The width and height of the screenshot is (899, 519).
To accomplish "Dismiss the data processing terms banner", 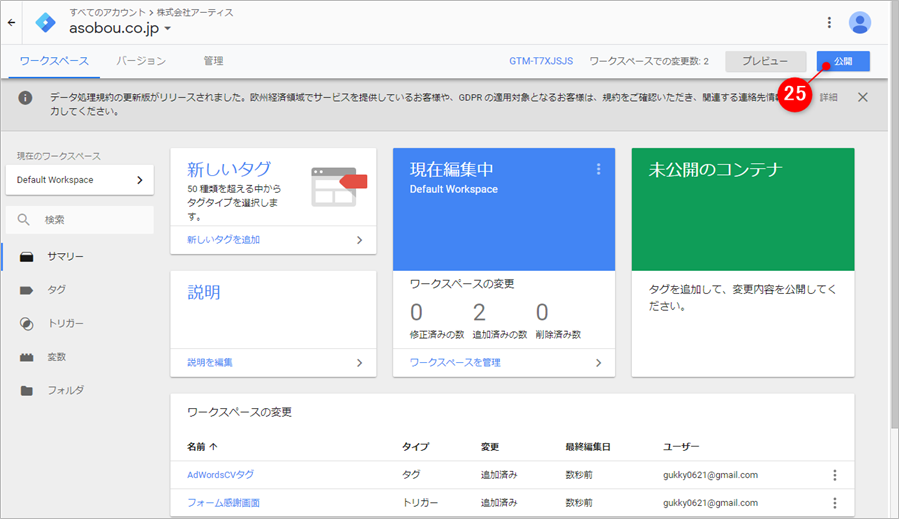I will (x=862, y=97).
